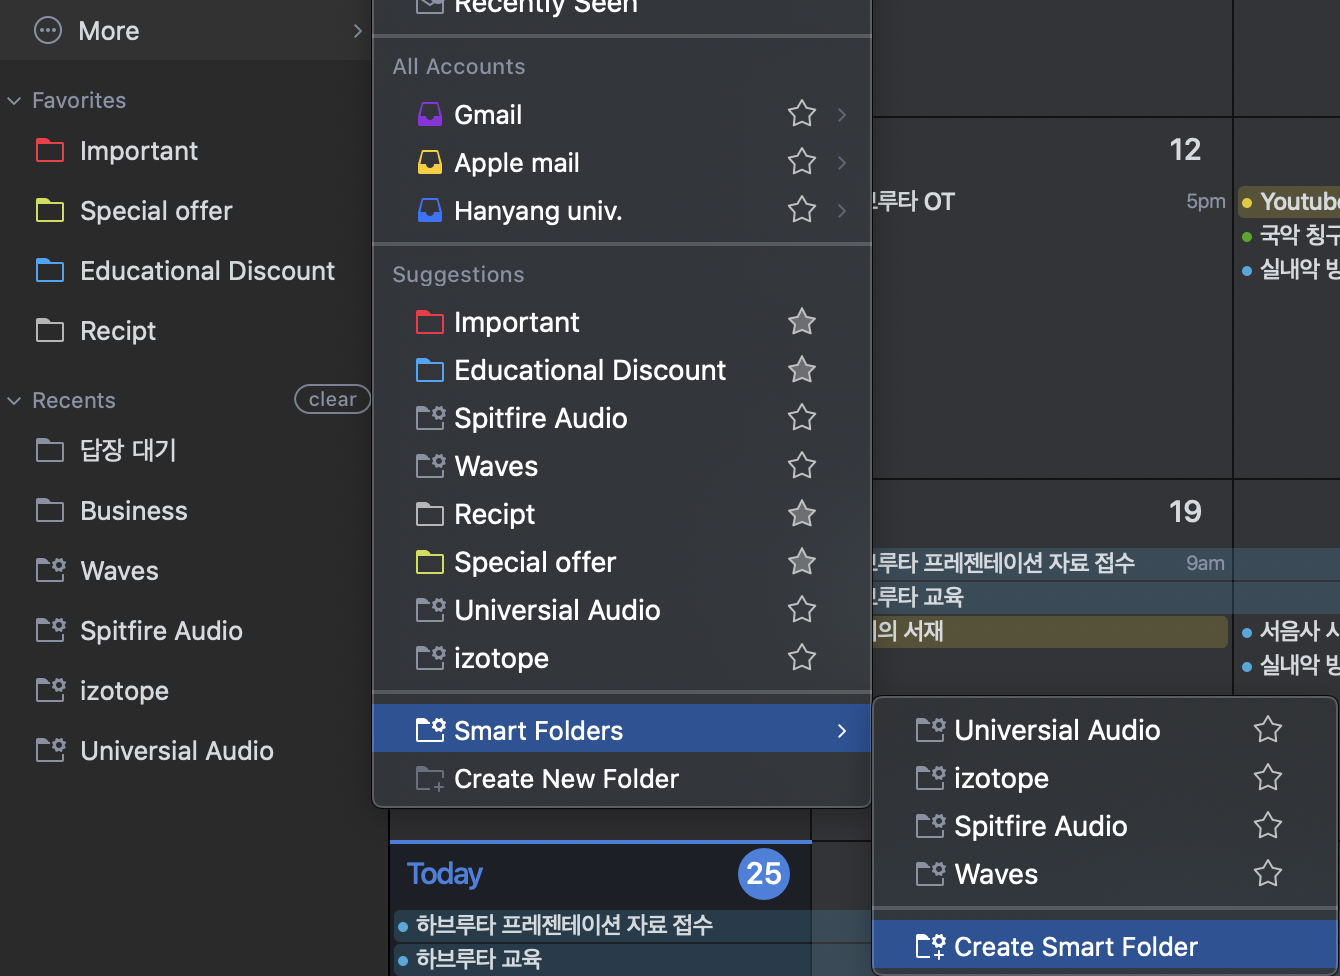Unfavorite Educational Discount star in Suggestions
Viewport: 1340px width, 976px height.
(802, 370)
